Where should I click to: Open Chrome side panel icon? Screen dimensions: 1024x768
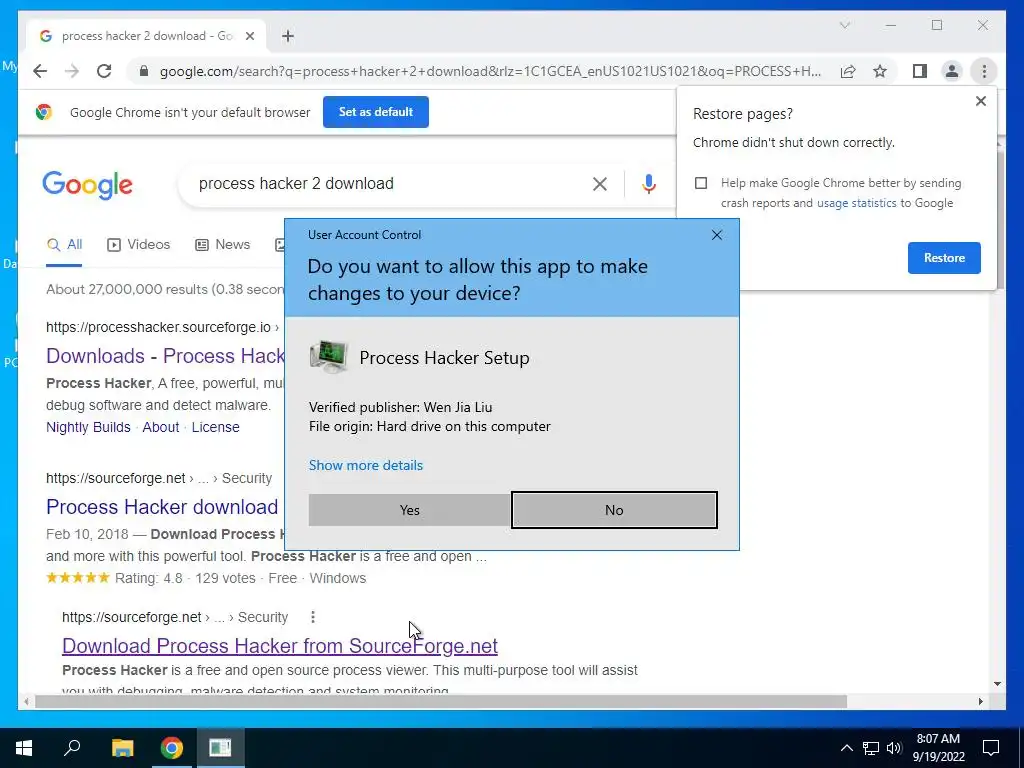pyautogui.click(x=920, y=71)
